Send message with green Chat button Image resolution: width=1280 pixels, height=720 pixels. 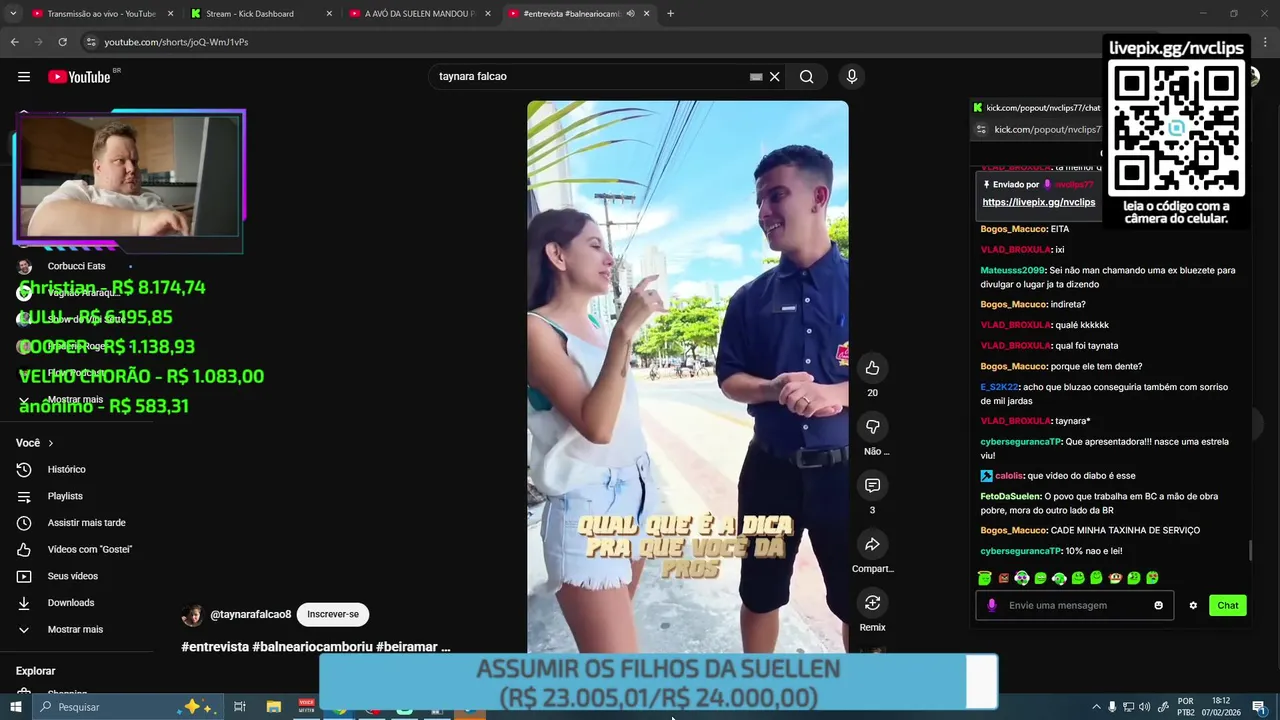1227,605
